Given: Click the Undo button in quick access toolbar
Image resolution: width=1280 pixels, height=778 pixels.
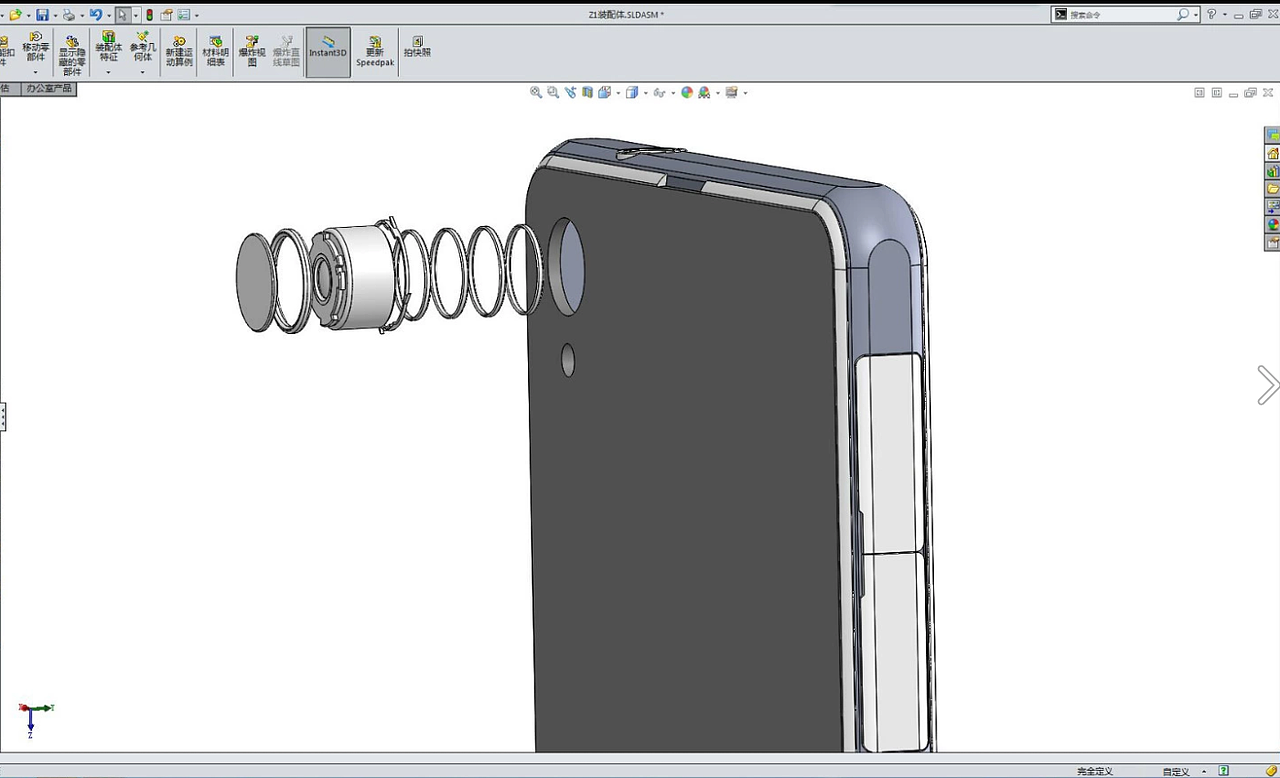Looking at the screenshot, I should tap(96, 14).
